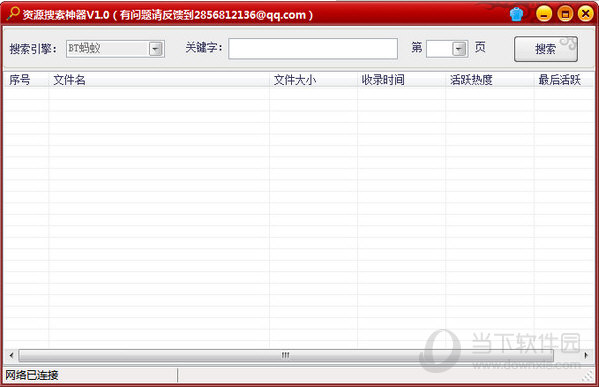Sort by 最后活跃 column header
This screenshot has height=387, width=599.
(x=564, y=80)
